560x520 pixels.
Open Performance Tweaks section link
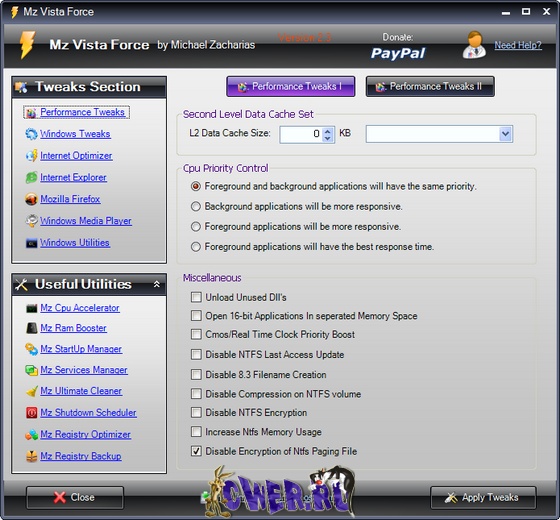[x=82, y=112]
